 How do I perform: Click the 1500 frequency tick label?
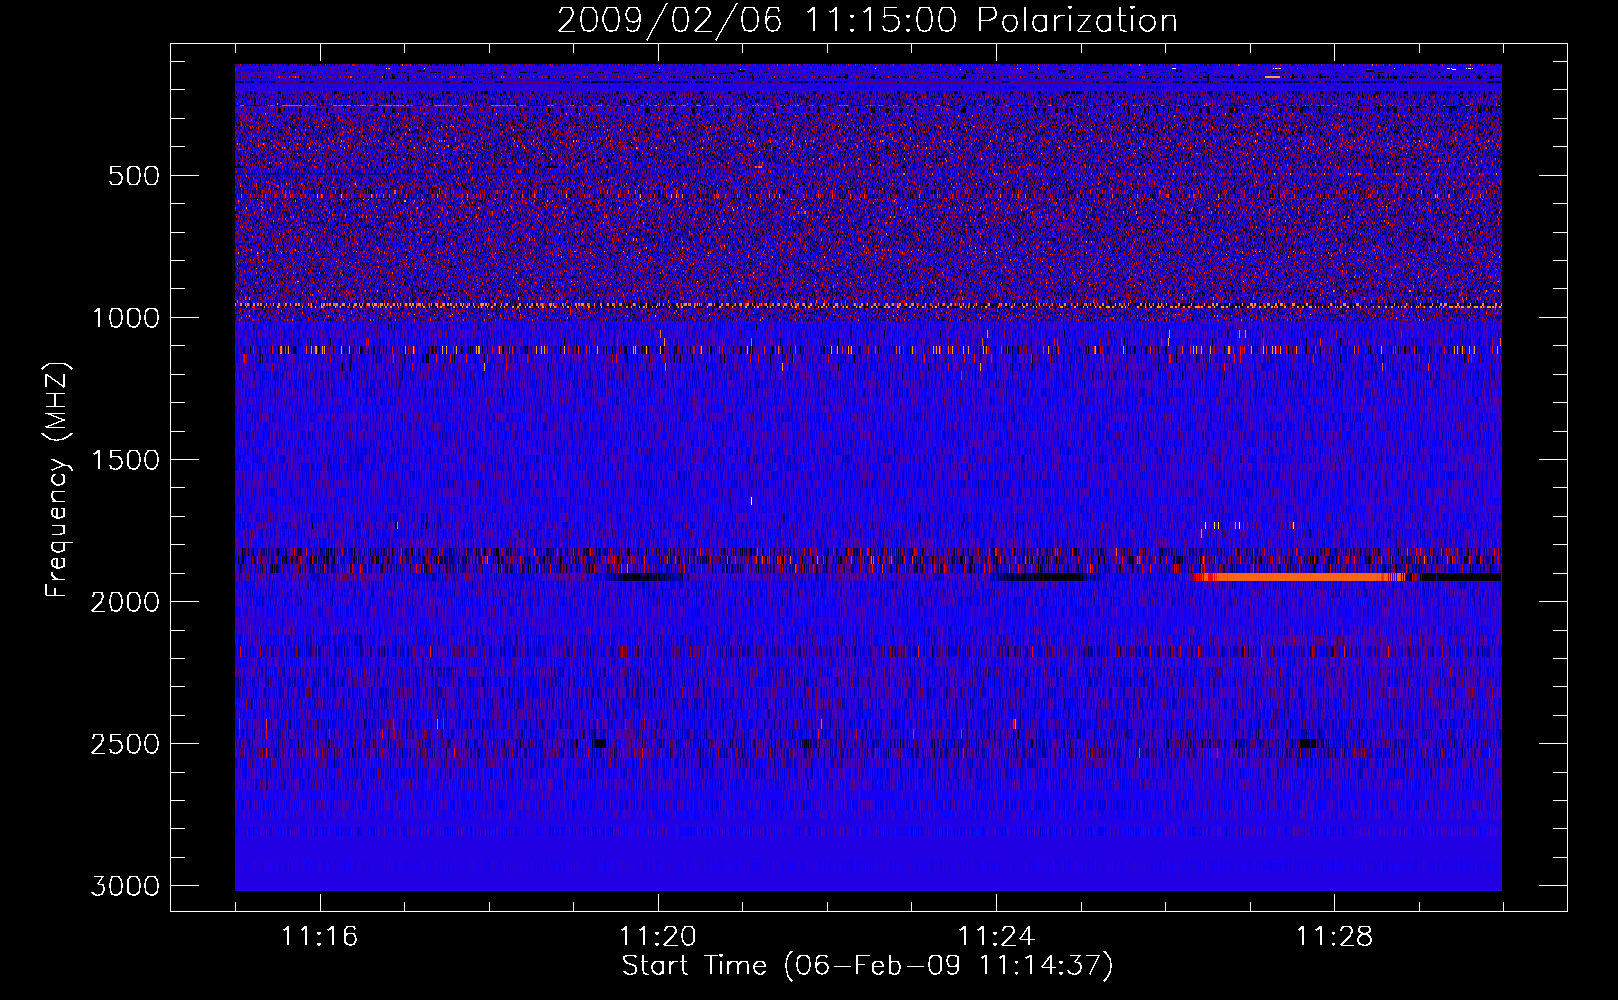(x=126, y=460)
